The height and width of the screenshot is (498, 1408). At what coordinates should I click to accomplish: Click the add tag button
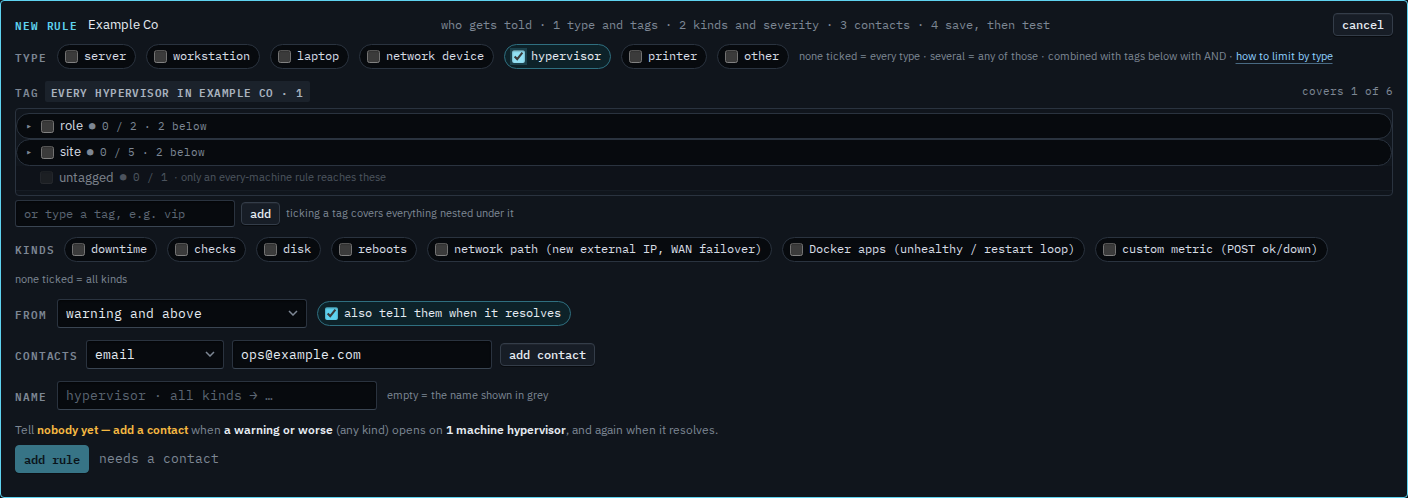[x=260, y=213]
